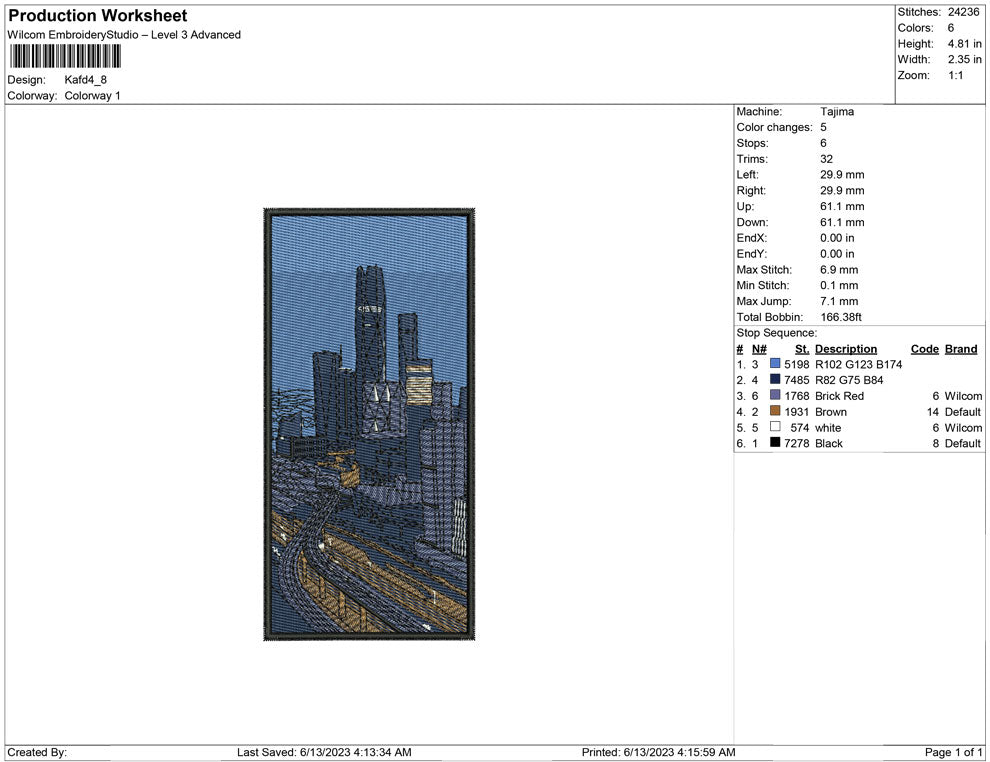Click the 'Production Worksheet' title

(x=98, y=16)
